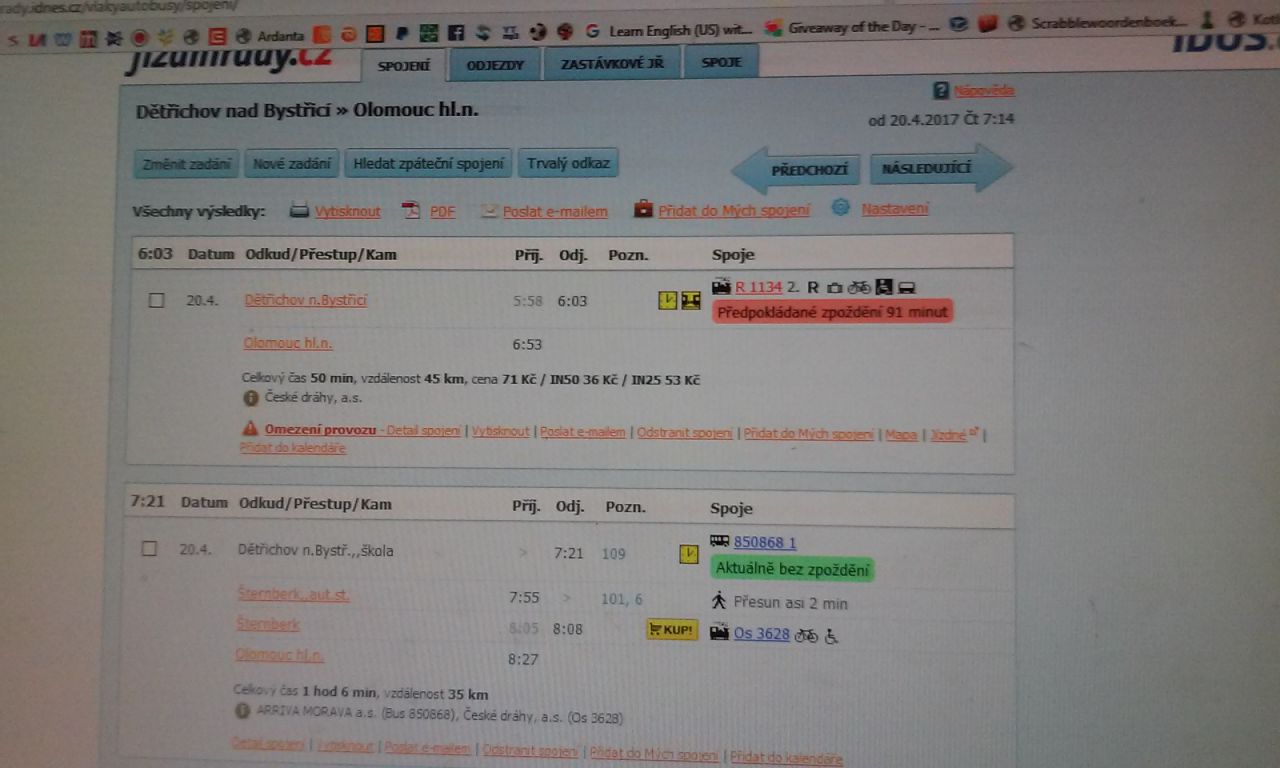Click the envelope icon for Poslat e-mailem
The image size is (1280, 768).
pyautogui.click(x=489, y=211)
